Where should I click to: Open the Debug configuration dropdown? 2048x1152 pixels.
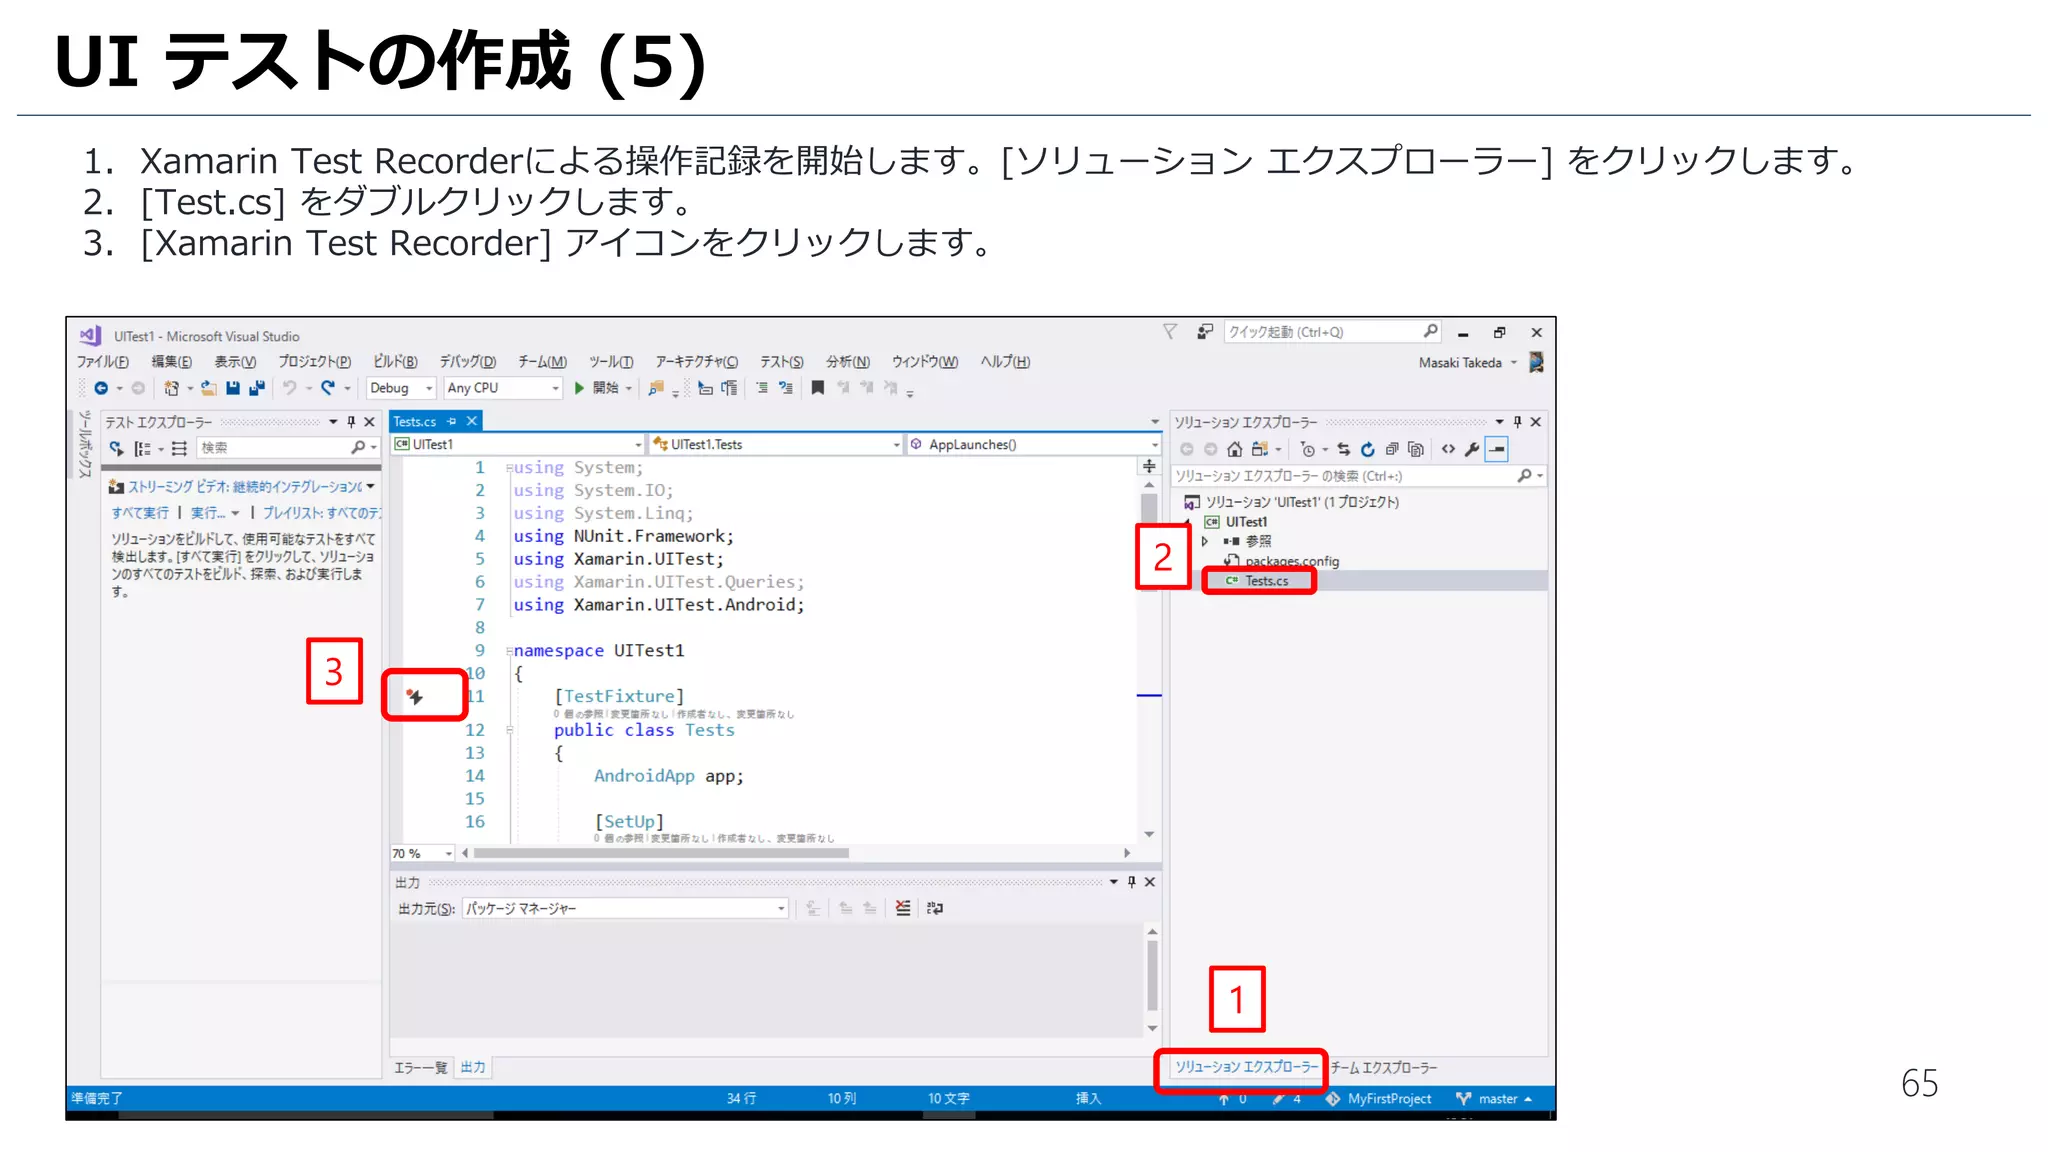pyautogui.click(x=401, y=388)
